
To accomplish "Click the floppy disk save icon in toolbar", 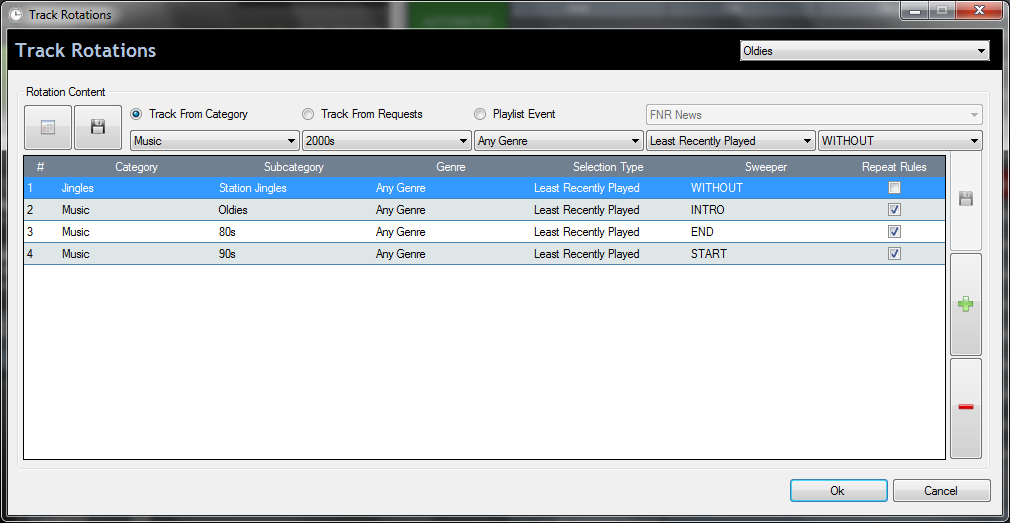I will pyautogui.click(x=98, y=127).
